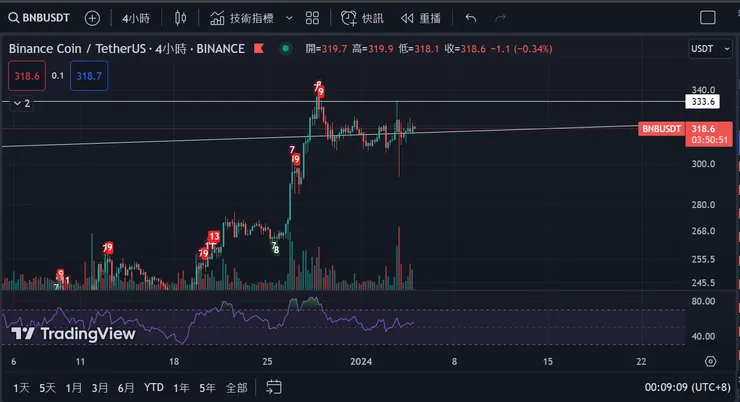Click the RSI 40.00 scale label
Screen dimensions: 740x402
coord(703,336)
